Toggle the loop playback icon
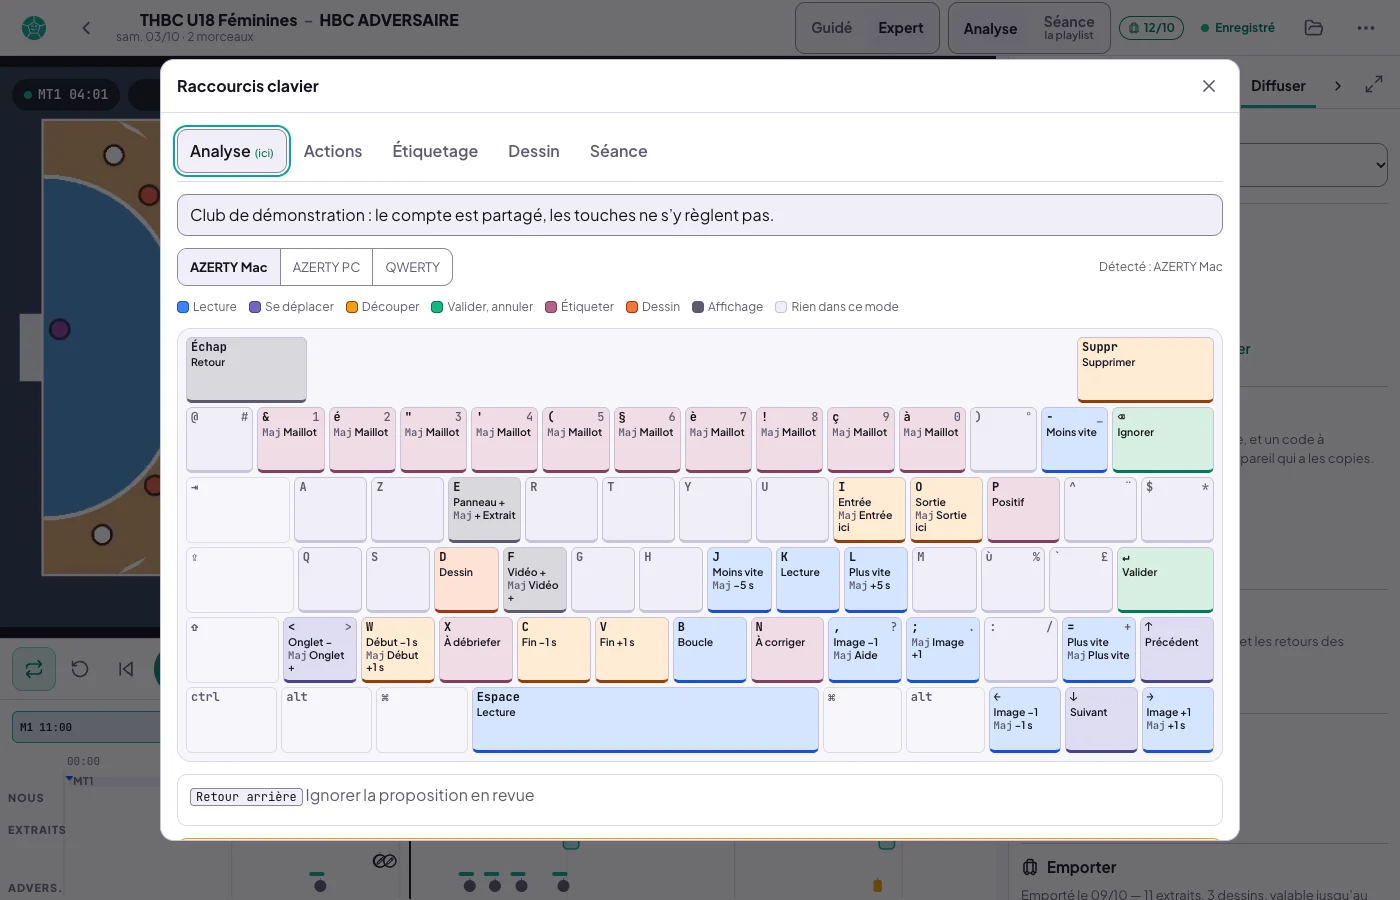 tap(34, 669)
